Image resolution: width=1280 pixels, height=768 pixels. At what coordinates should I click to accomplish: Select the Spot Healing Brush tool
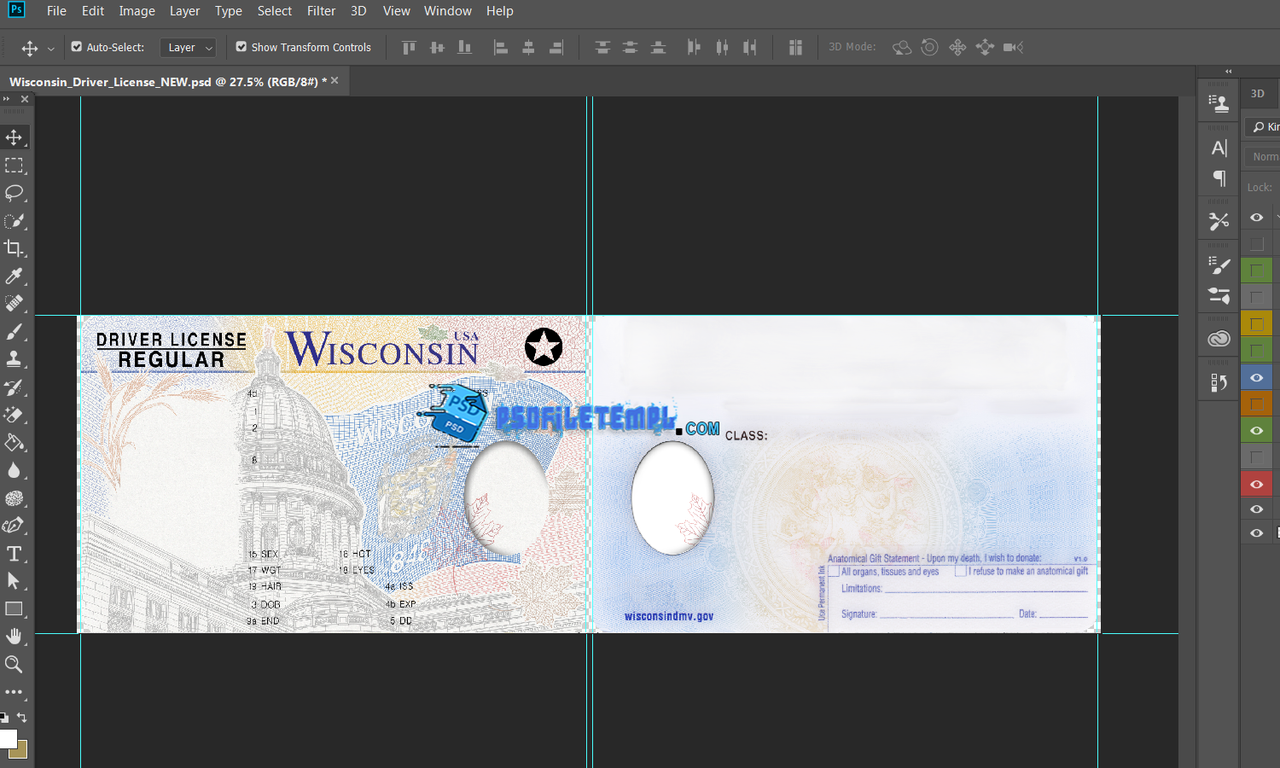[x=14, y=303]
